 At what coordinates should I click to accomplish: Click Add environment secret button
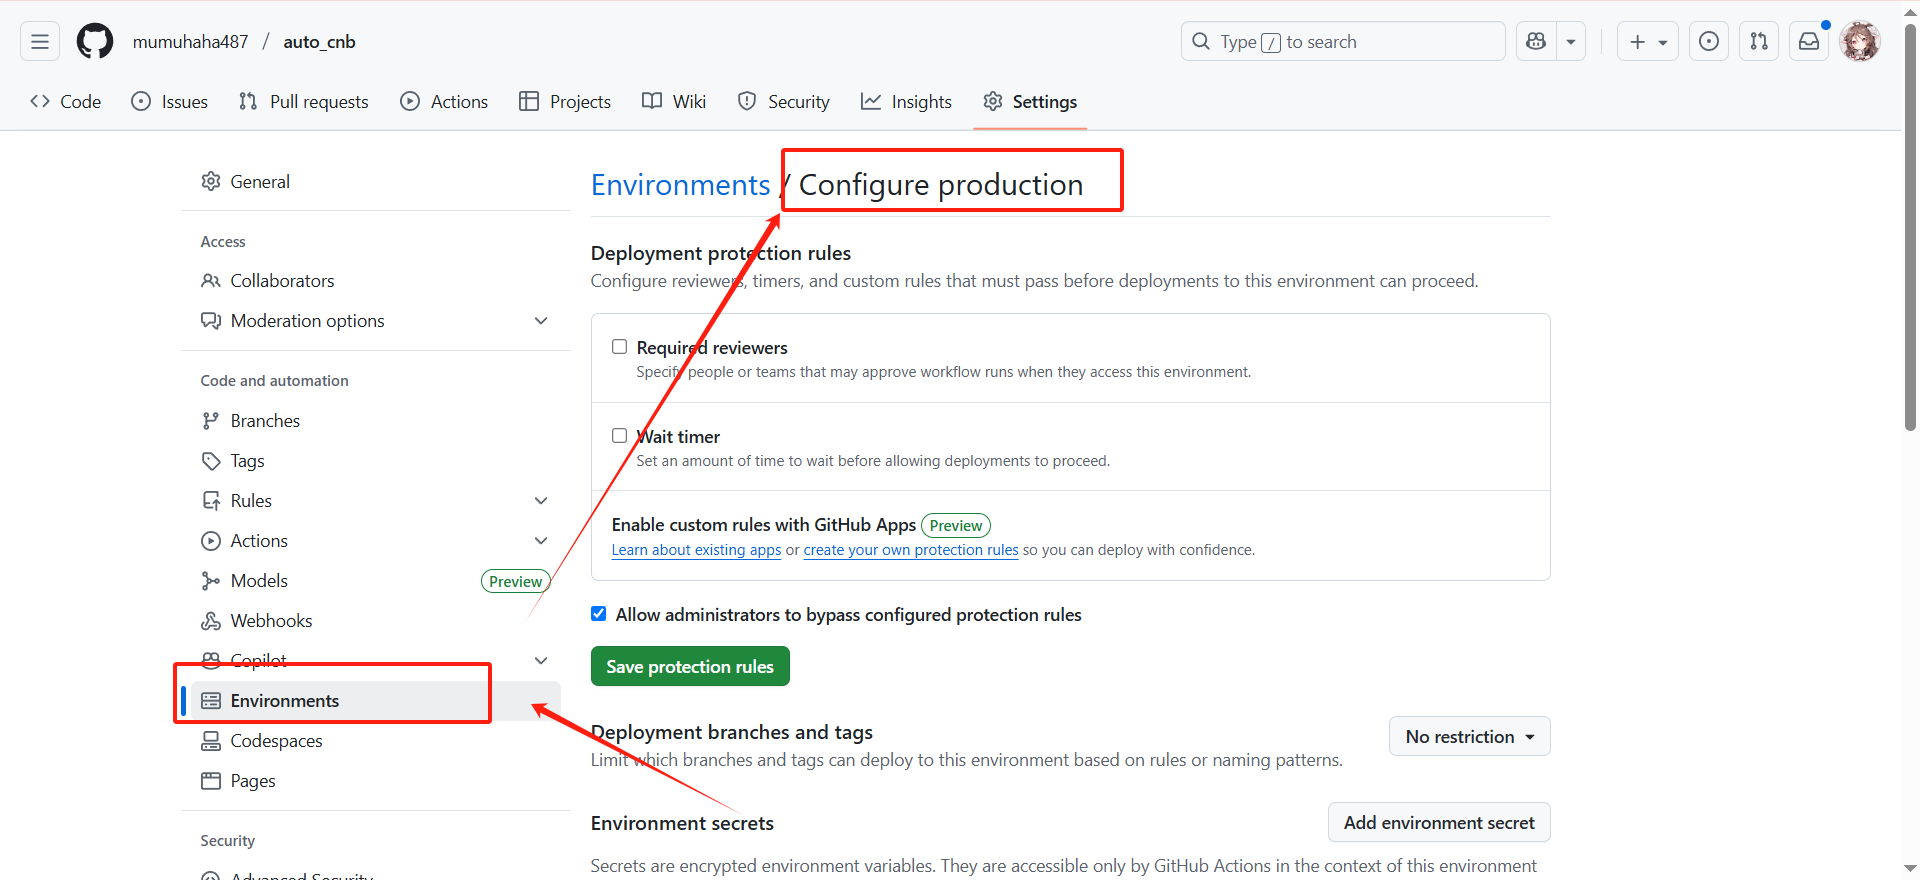click(x=1438, y=823)
